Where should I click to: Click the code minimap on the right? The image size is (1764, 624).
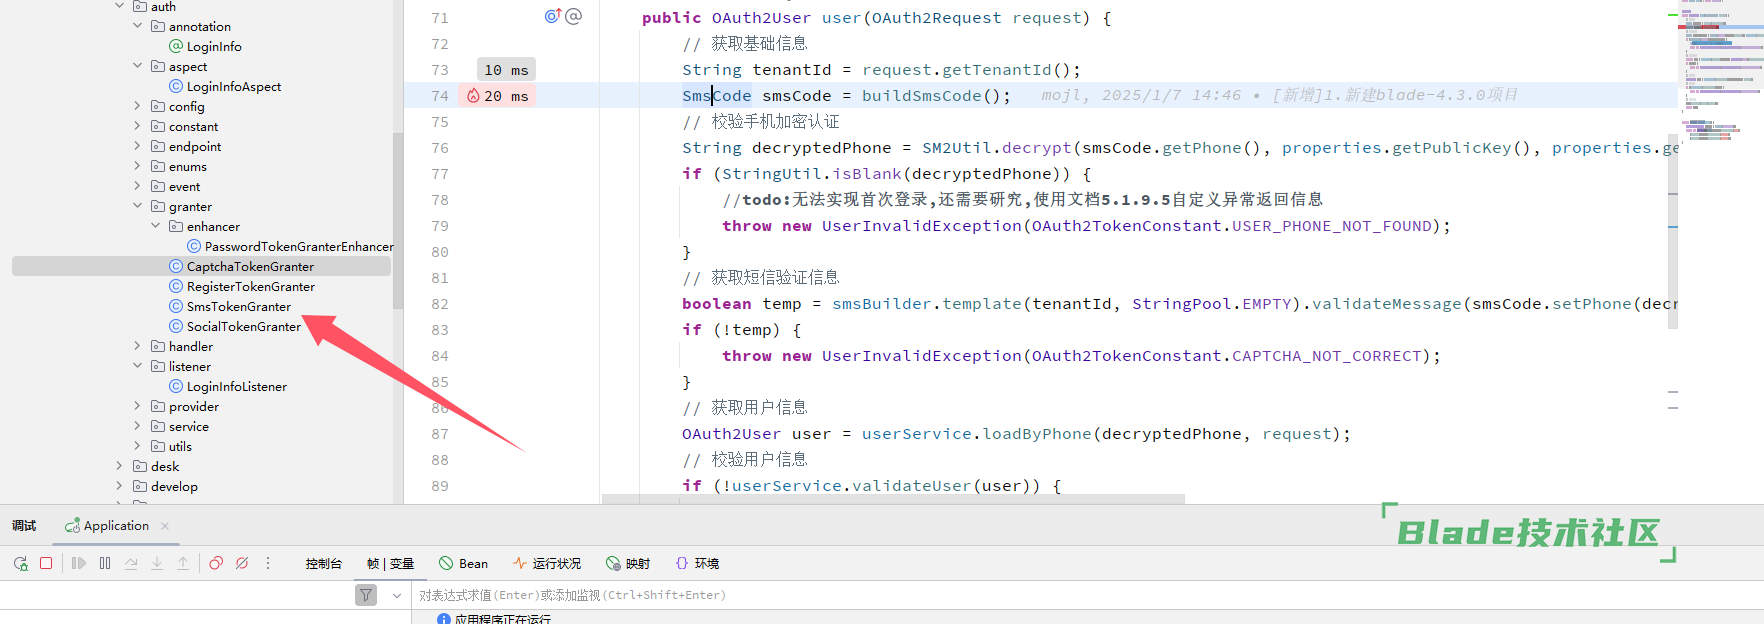[x=1722, y=75]
